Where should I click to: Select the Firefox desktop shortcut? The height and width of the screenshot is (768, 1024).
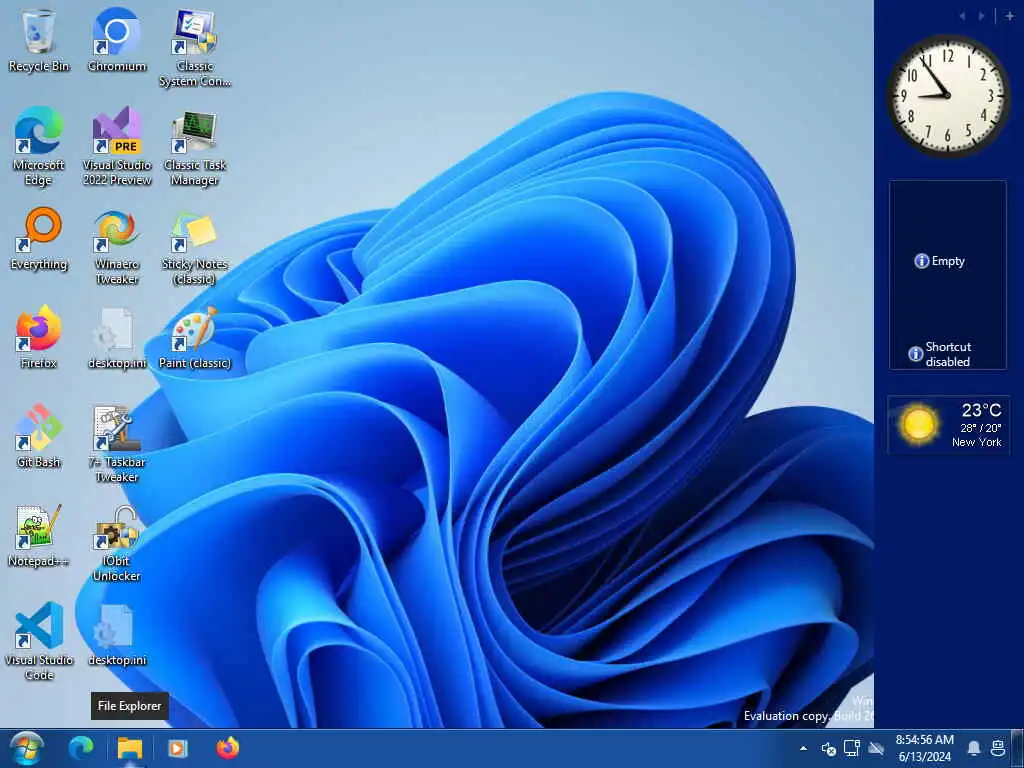(39, 338)
